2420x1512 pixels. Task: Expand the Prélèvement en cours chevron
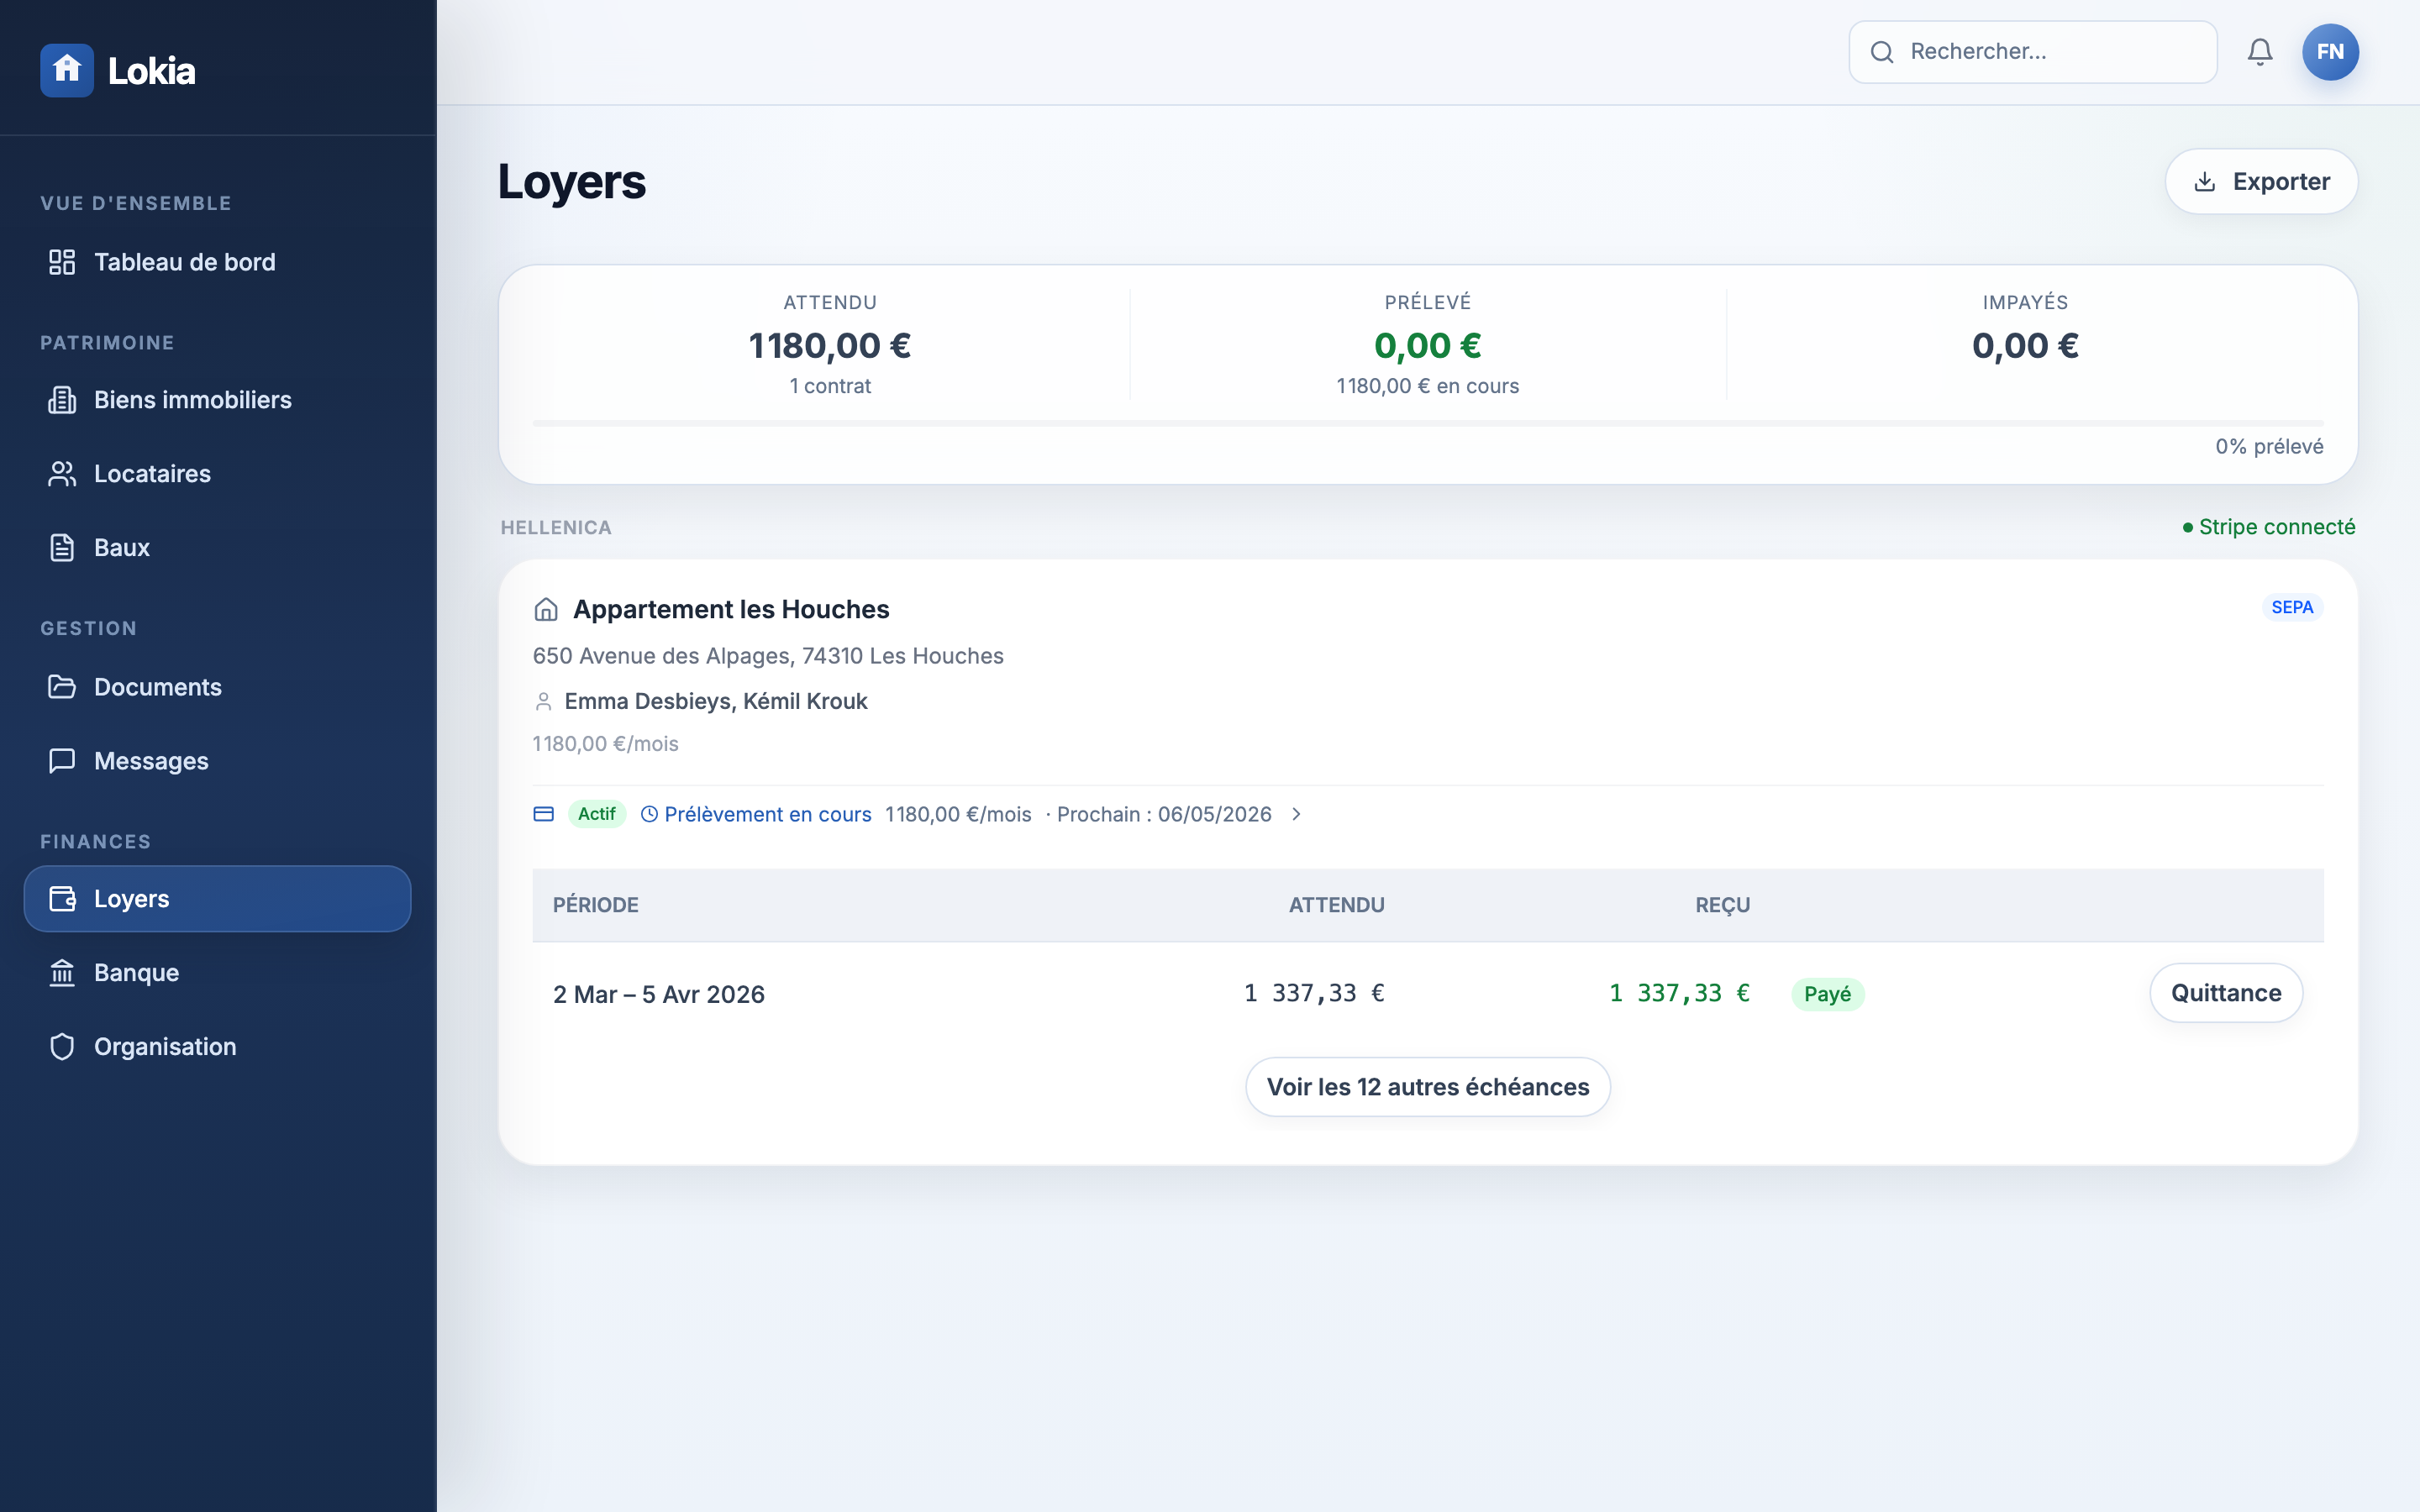pyautogui.click(x=1296, y=814)
